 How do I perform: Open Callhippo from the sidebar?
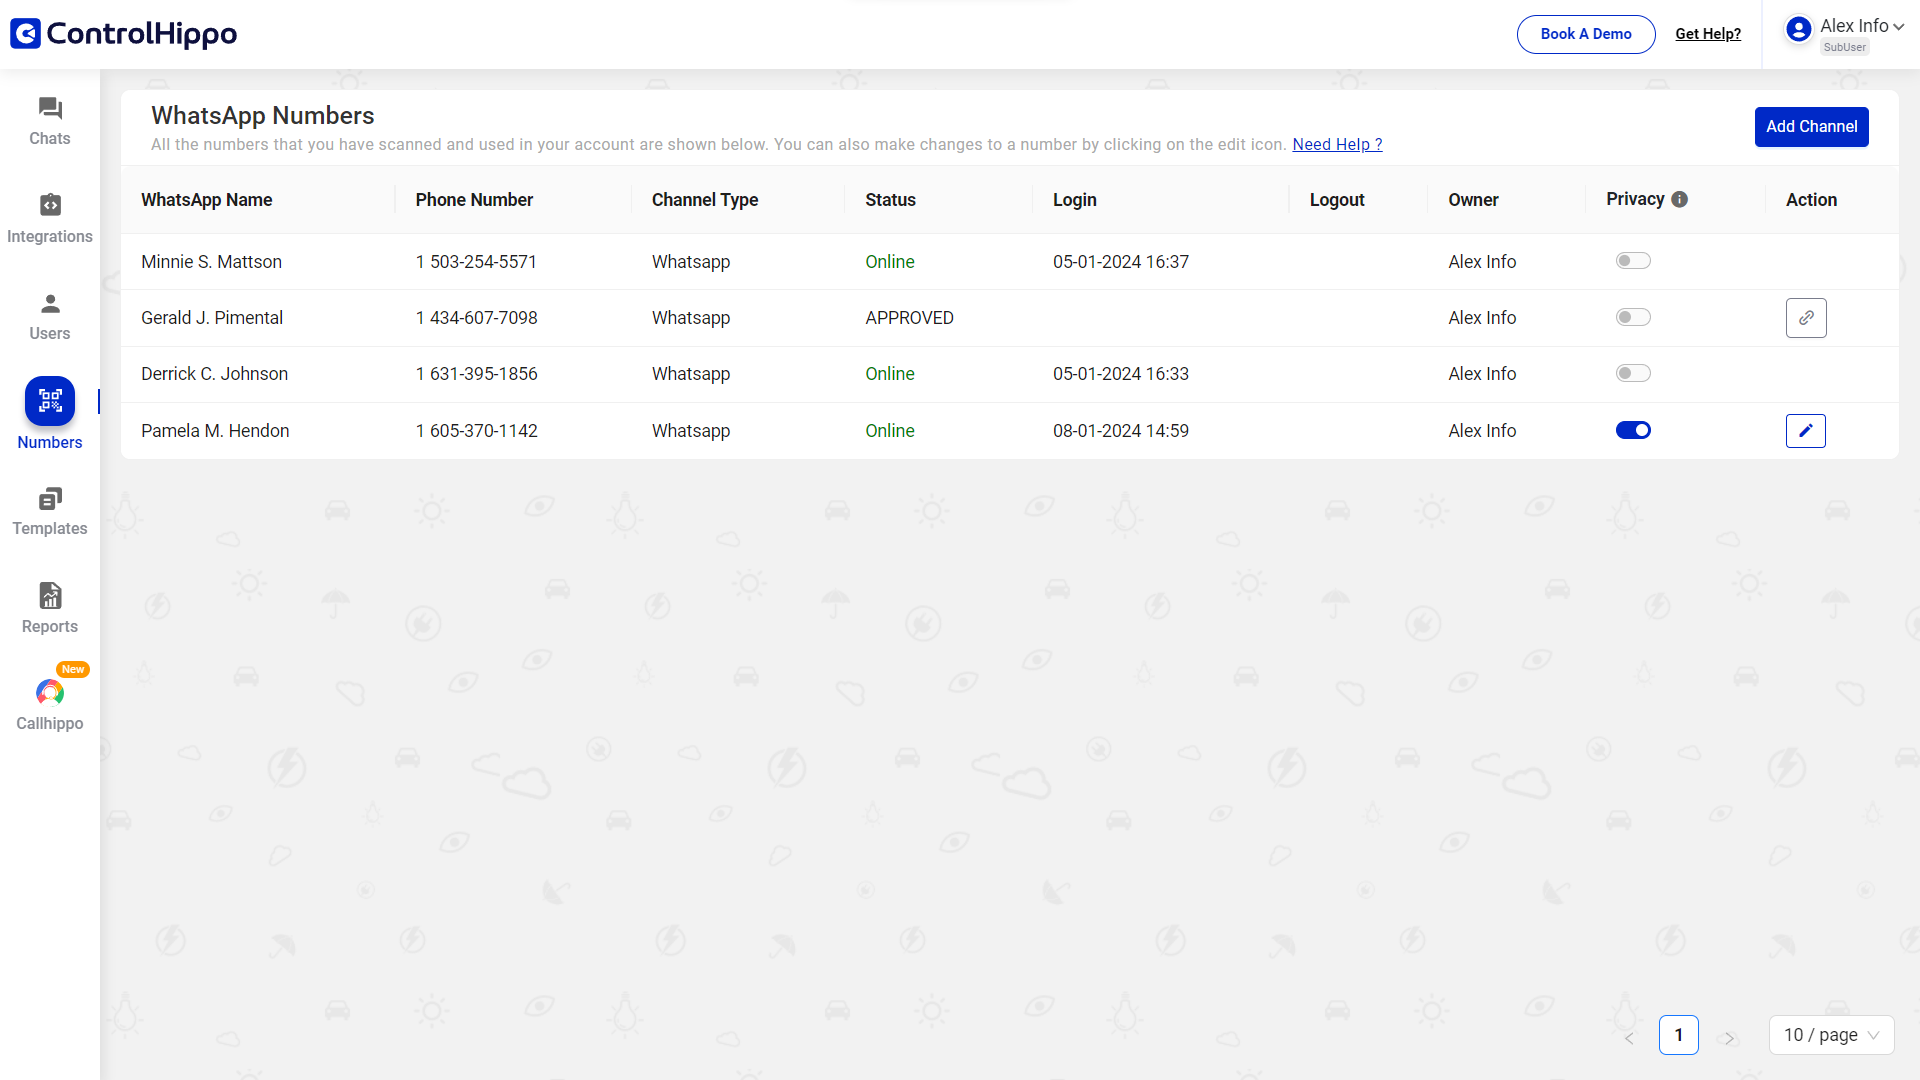point(49,703)
